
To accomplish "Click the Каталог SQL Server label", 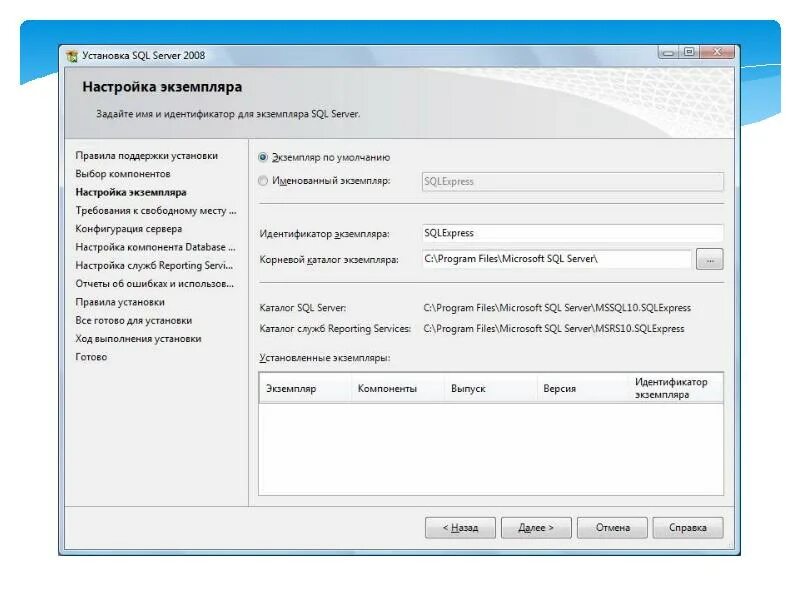I will coord(303,308).
